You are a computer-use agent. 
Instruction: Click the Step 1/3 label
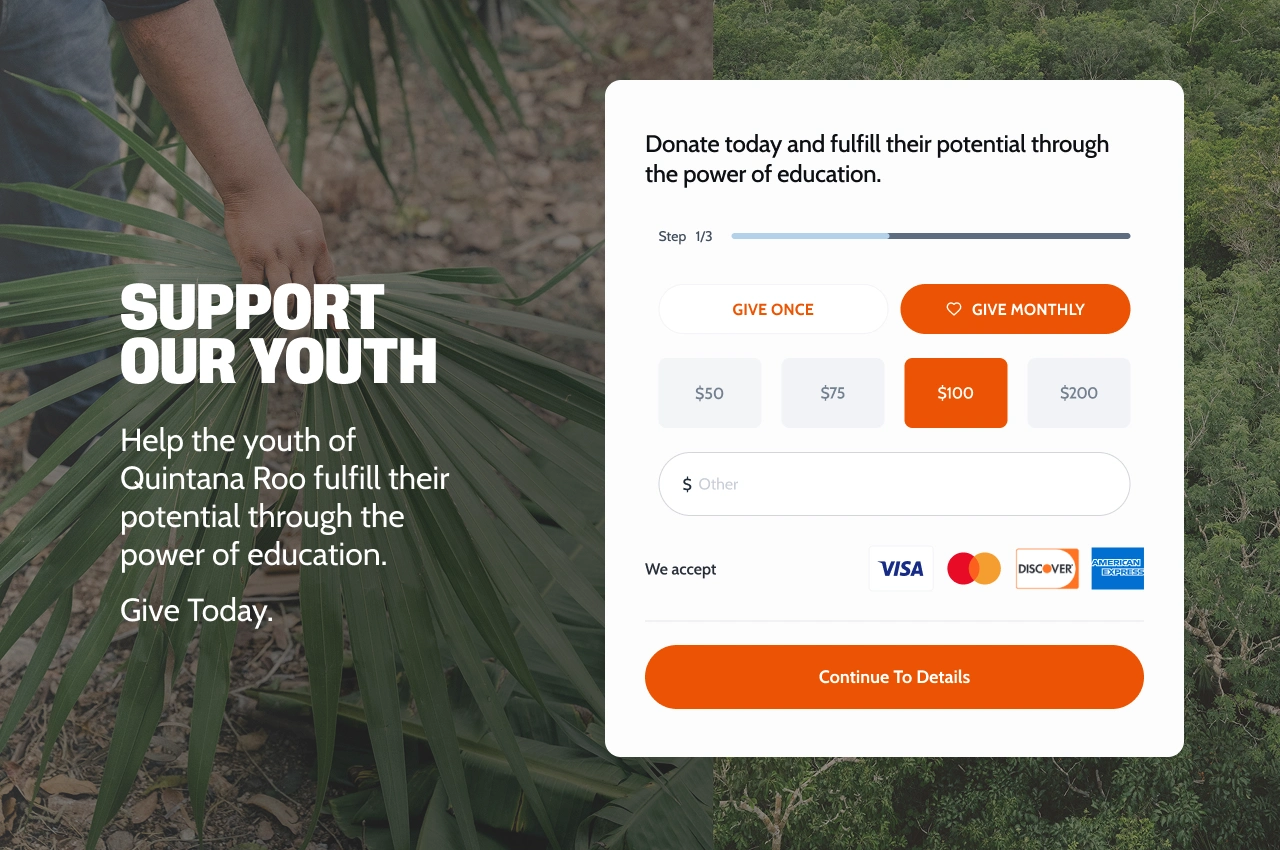[685, 237]
